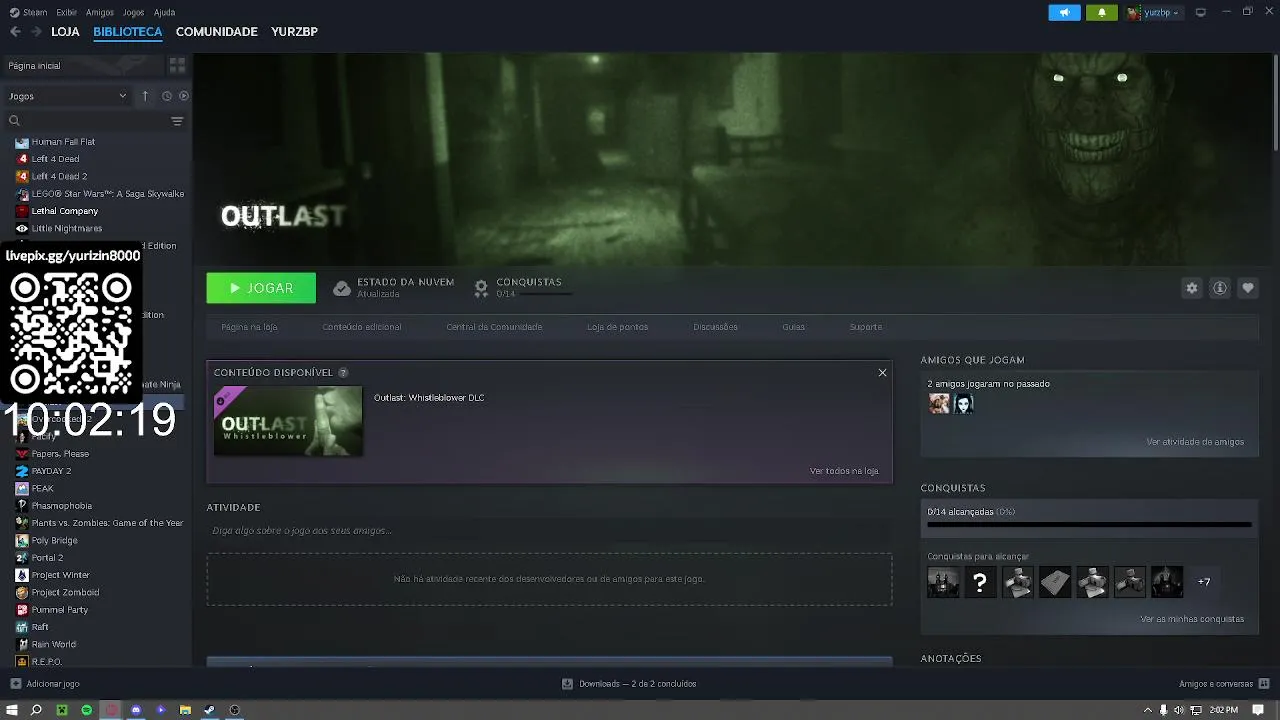Screen dimensions: 1280x720
Task: Add Outlast to favorites with the heart icon
Action: [x=1248, y=288]
